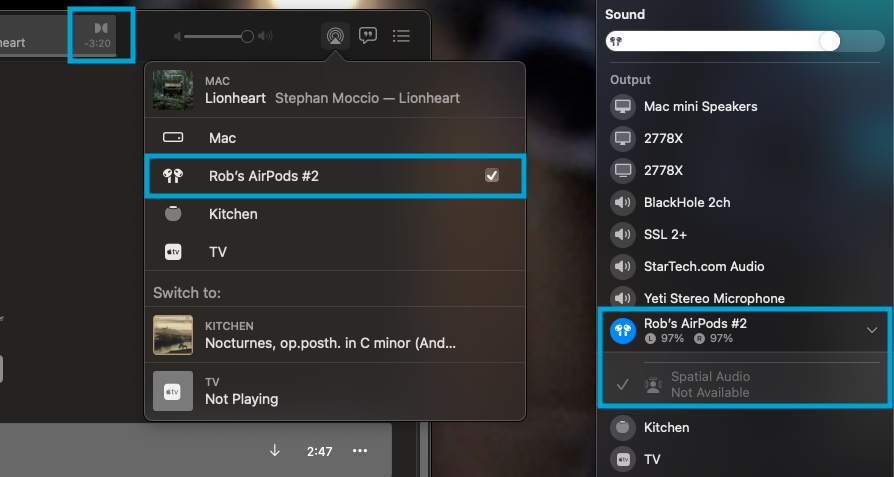Click the Lionheart song title text
The height and width of the screenshot is (477, 894).
pos(235,98)
